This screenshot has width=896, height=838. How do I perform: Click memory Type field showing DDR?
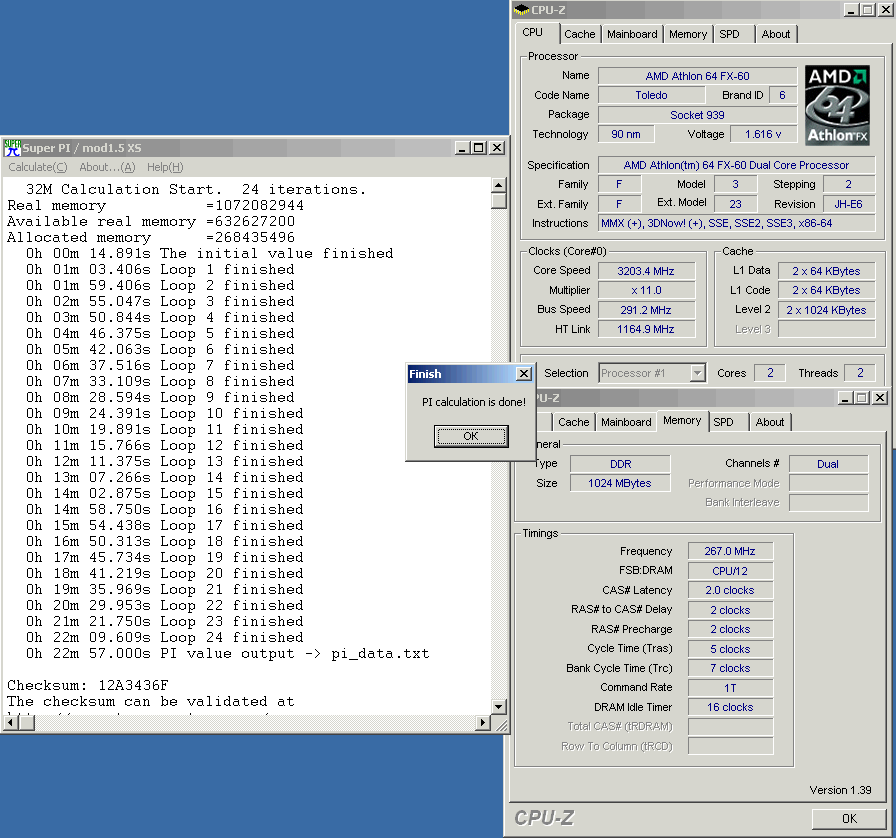pyautogui.click(x=621, y=464)
